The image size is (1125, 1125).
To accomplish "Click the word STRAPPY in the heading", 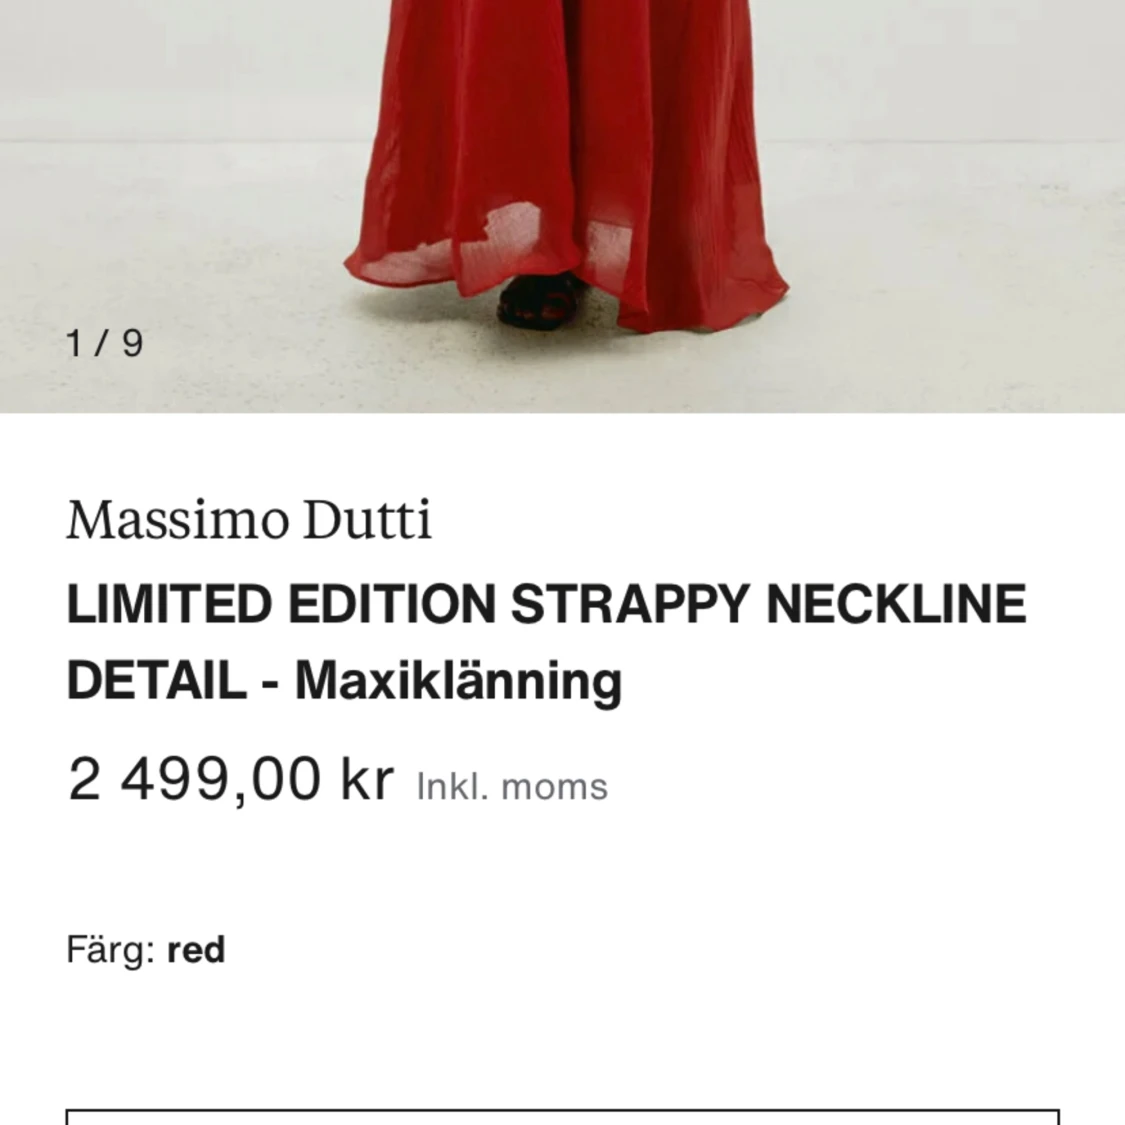I will pos(630,604).
